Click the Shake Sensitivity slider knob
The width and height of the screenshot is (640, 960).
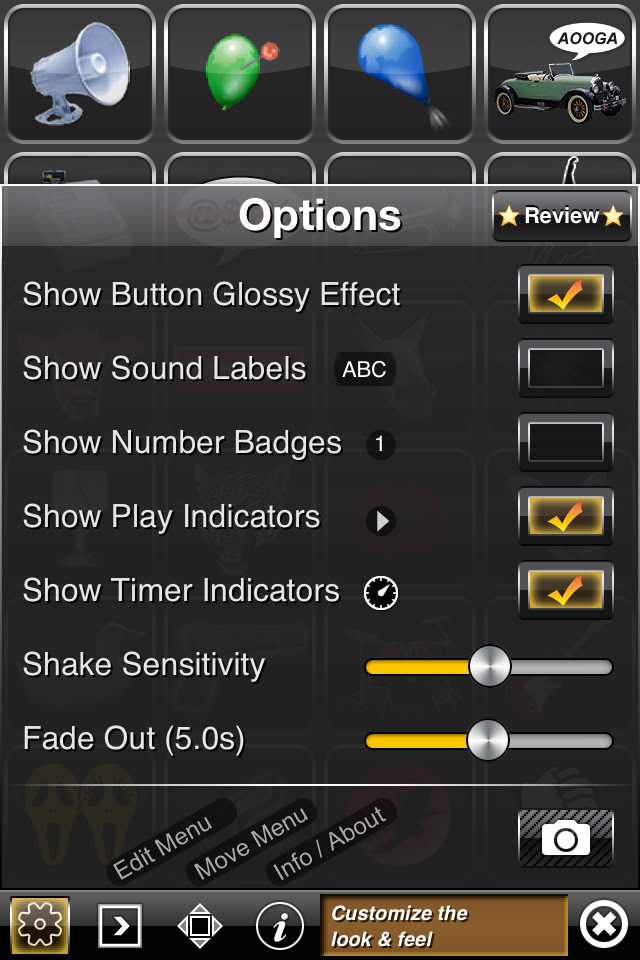coord(490,666)
